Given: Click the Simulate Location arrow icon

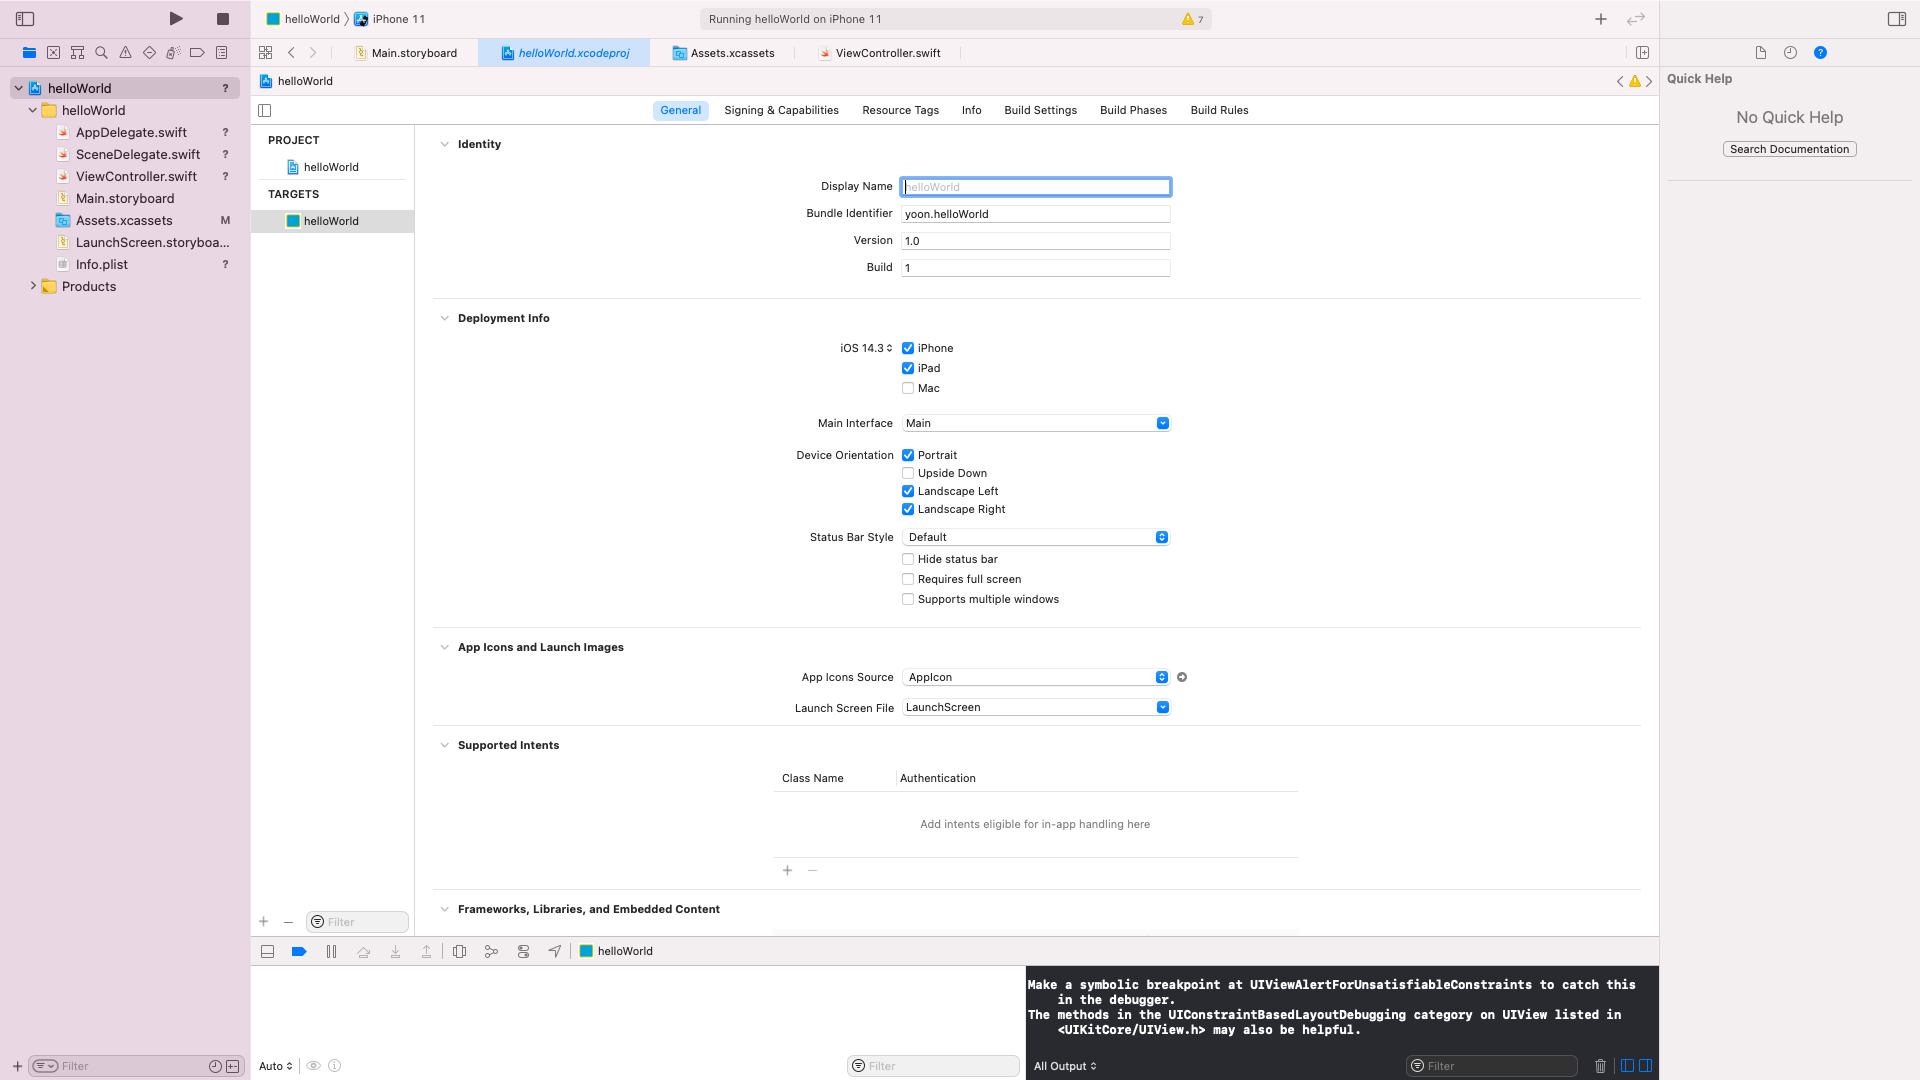Looking at the screenshot, I should tap(555, 952).
